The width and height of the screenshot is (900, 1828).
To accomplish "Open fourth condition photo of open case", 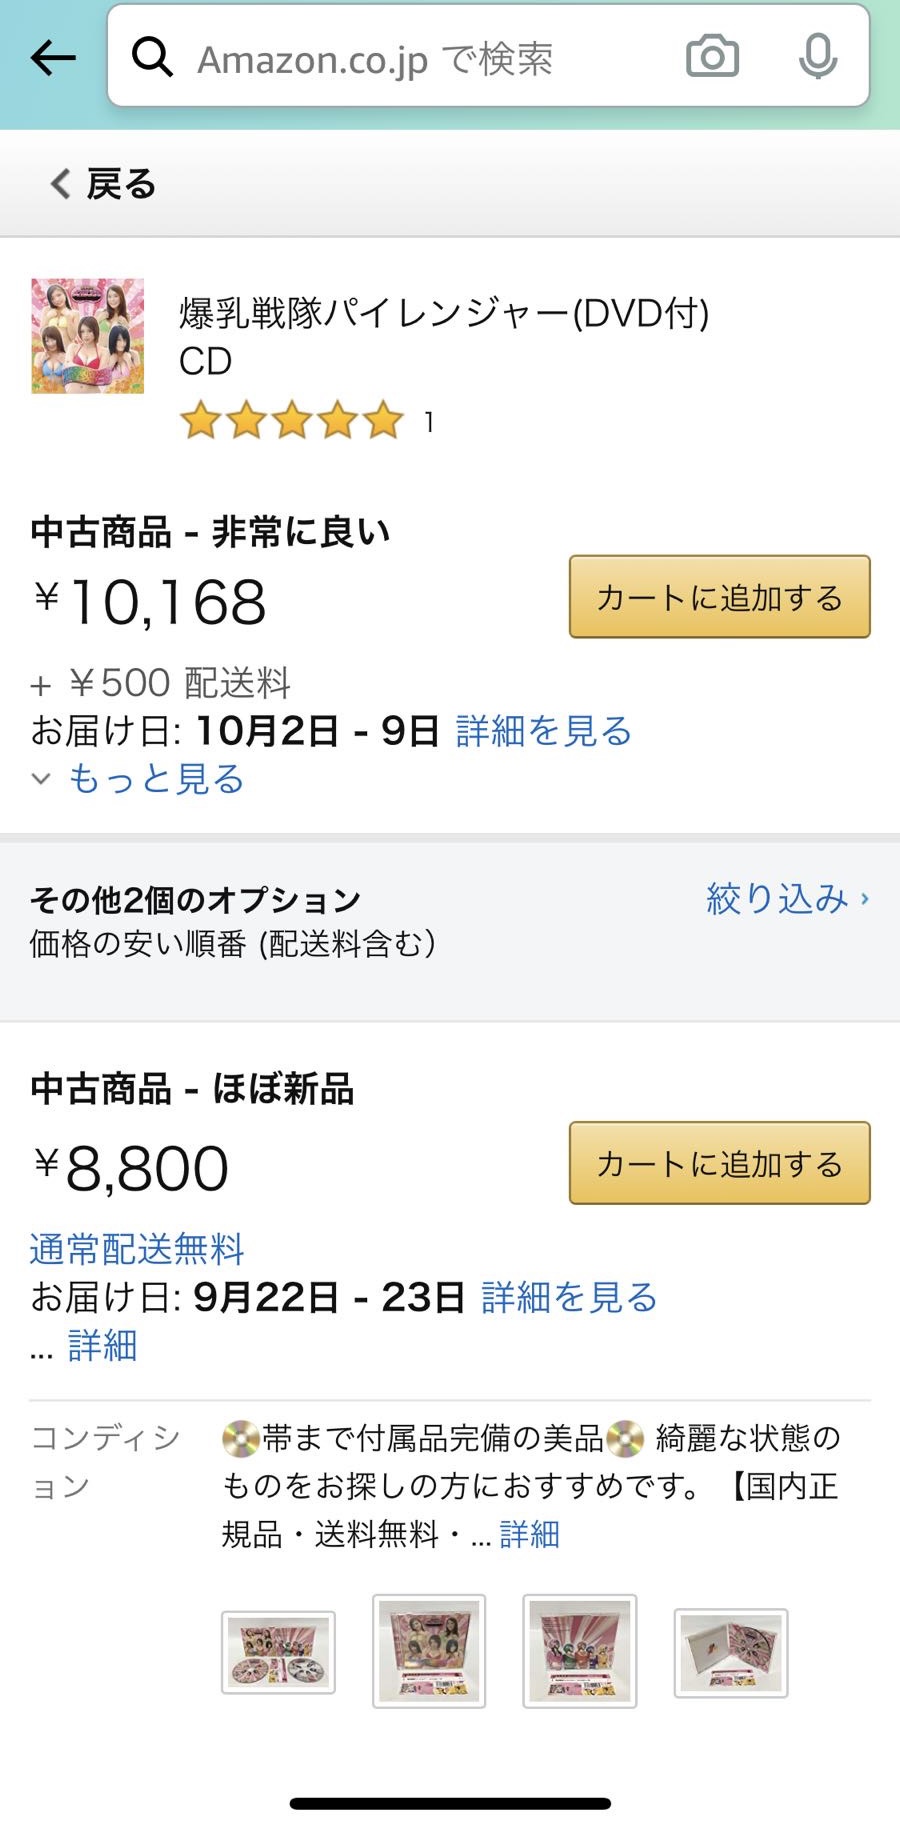I will [731, 1652].
